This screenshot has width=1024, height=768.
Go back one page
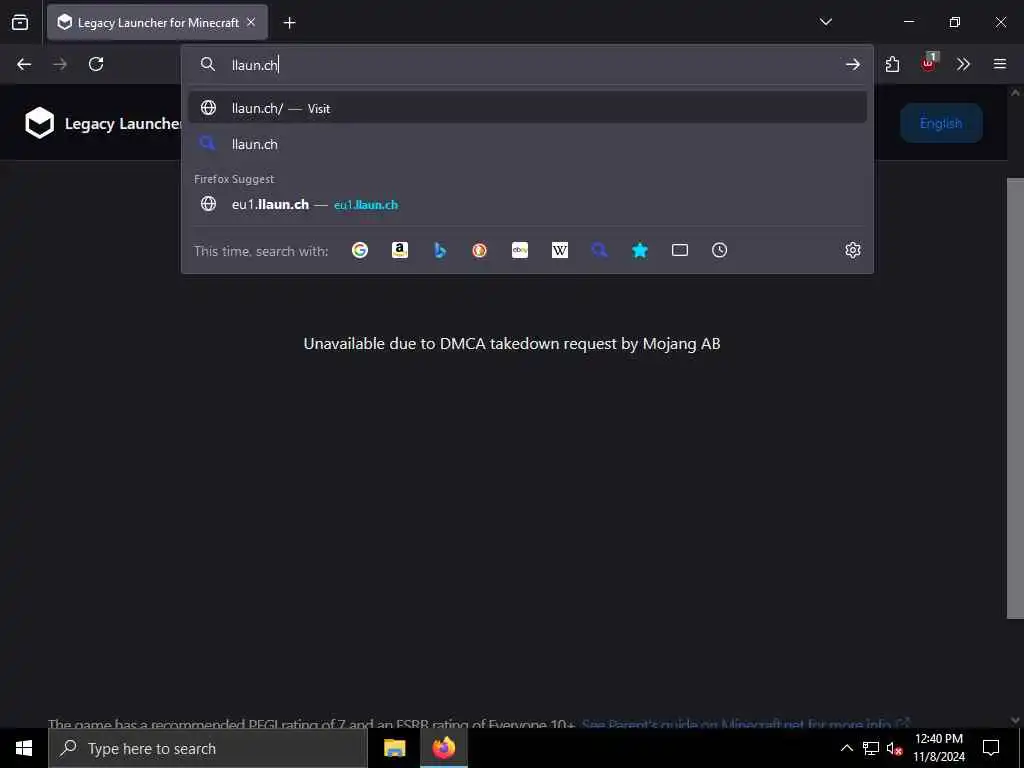24,64
